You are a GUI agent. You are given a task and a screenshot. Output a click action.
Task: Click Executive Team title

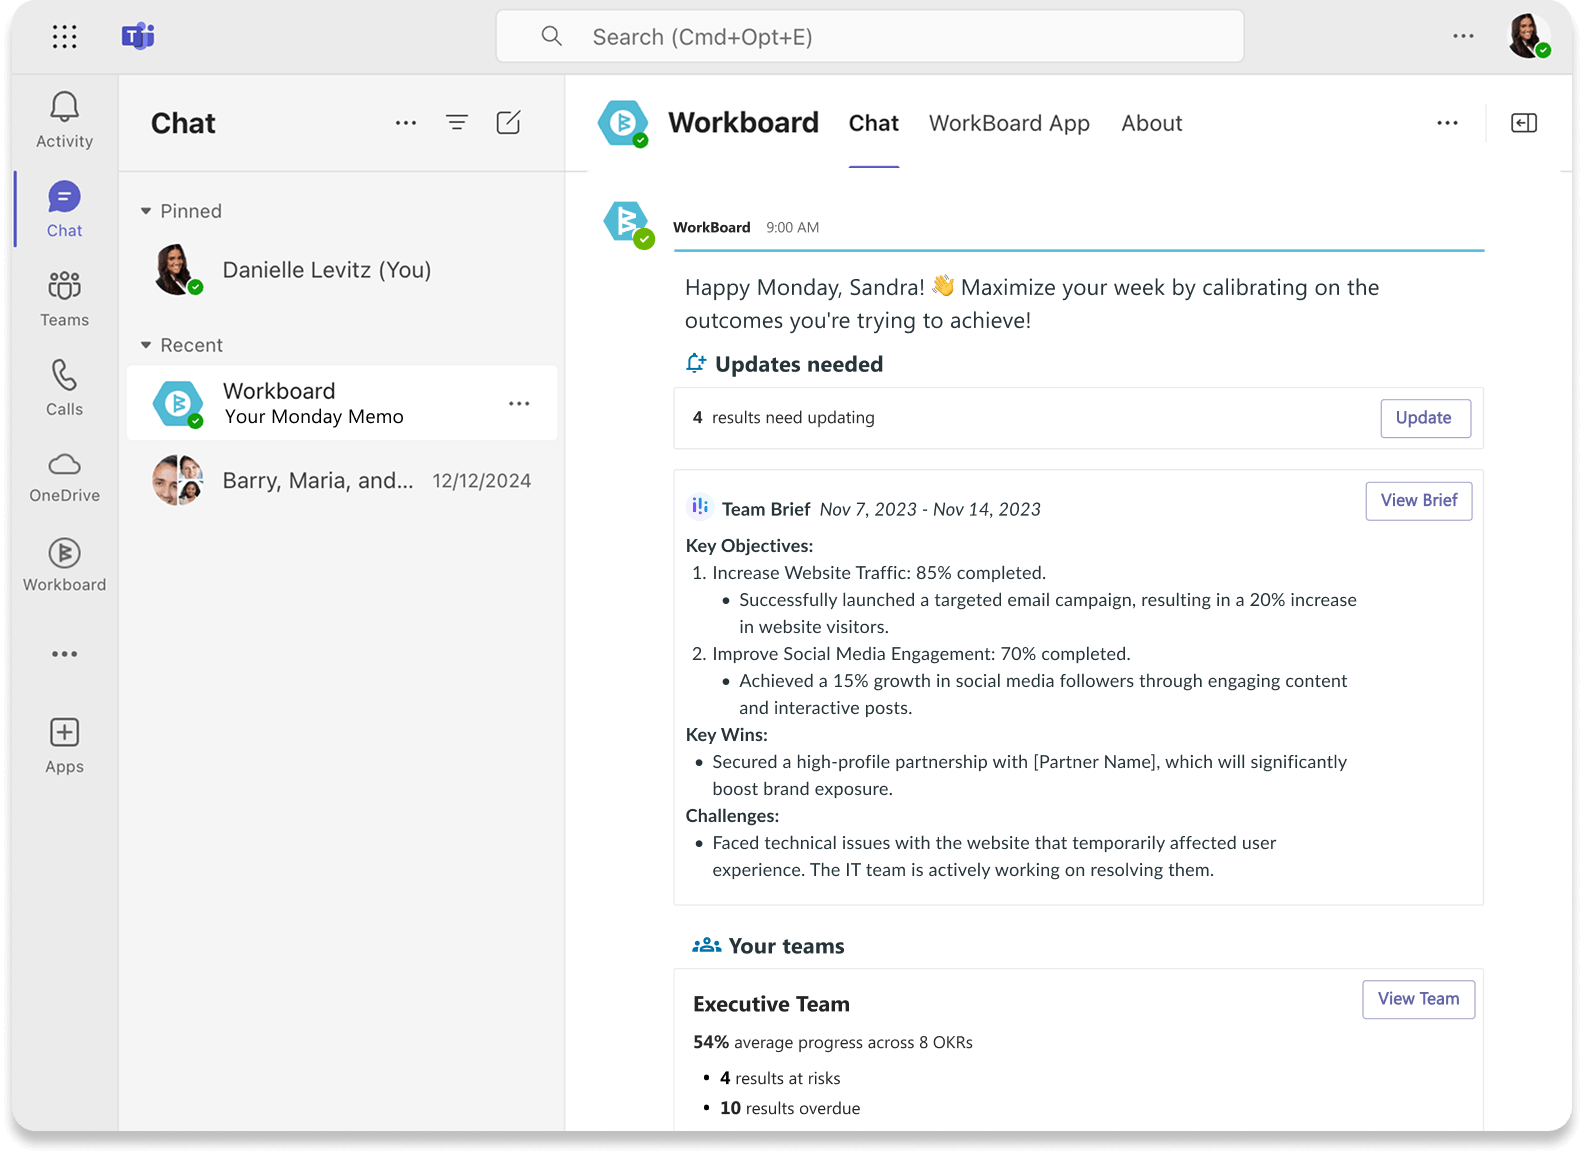[x=771, y=1004]
